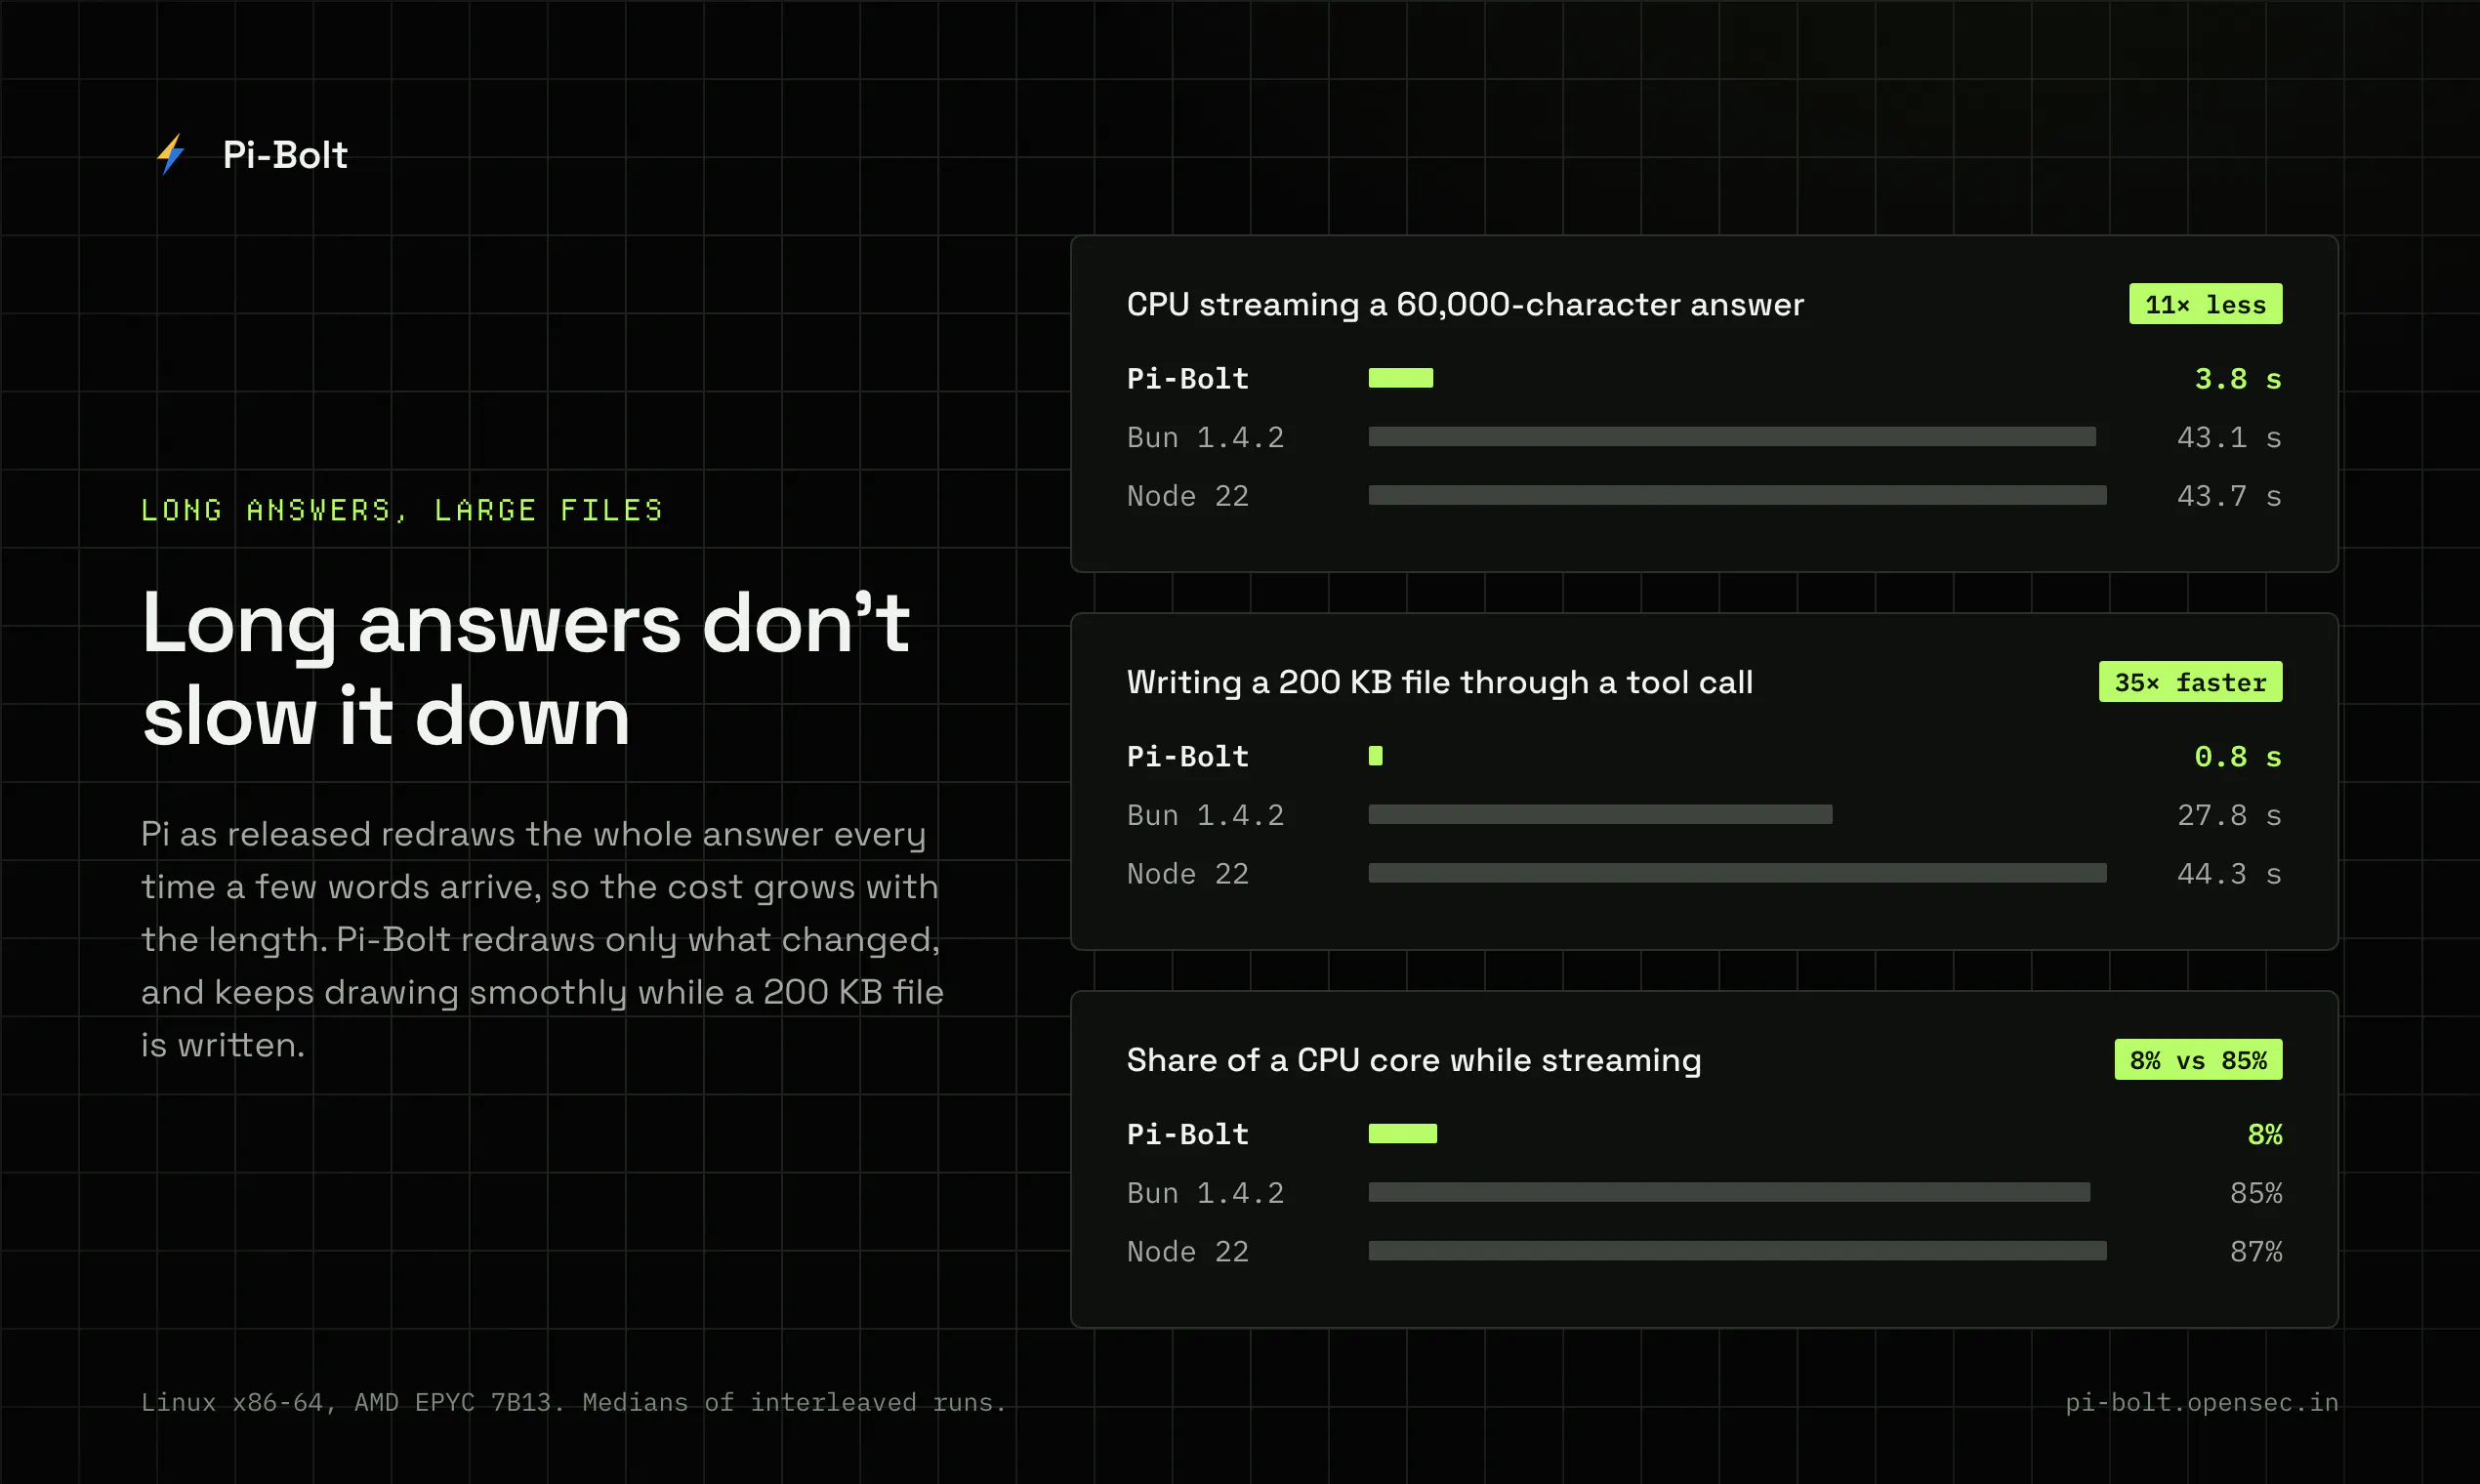Click 'Share of a CPU core while streaming' title
Viewport: 2480px width, 1484px height.
1414,1060
